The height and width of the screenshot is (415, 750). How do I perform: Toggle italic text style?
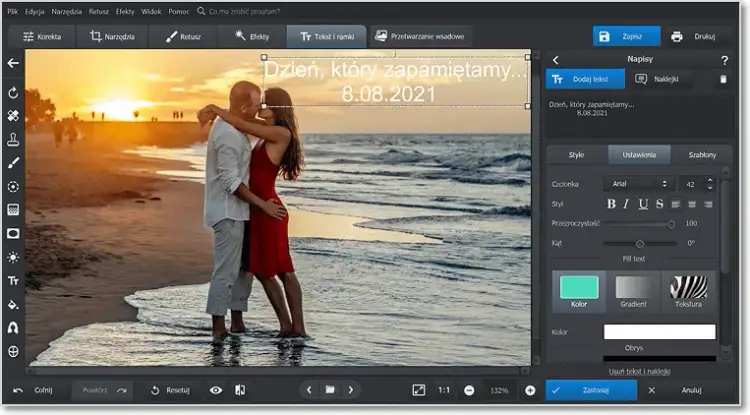point(627,204)
